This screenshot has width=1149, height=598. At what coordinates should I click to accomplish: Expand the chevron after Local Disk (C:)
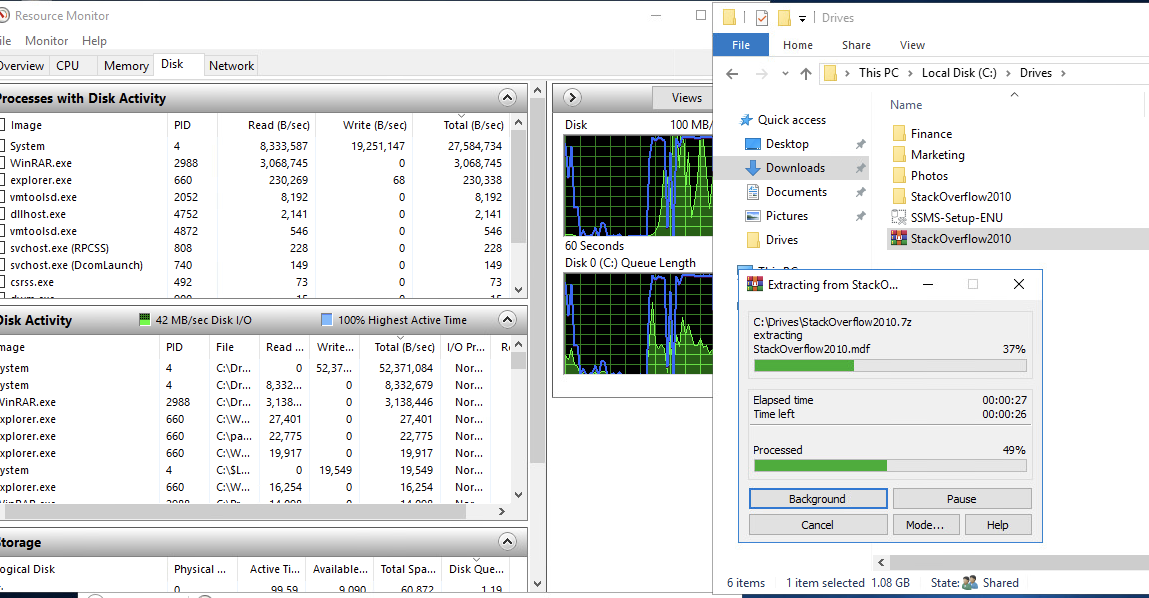coord(1008,73)
